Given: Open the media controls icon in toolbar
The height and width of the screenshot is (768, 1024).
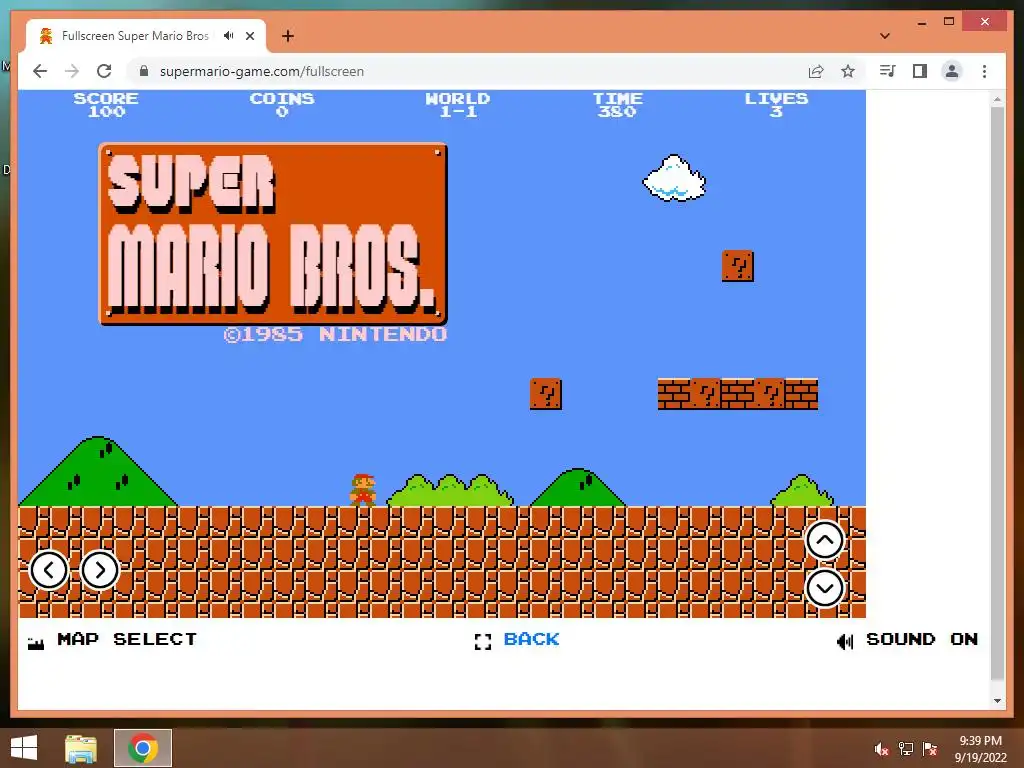Looking at the screenshot, I should tap(887, 71).
